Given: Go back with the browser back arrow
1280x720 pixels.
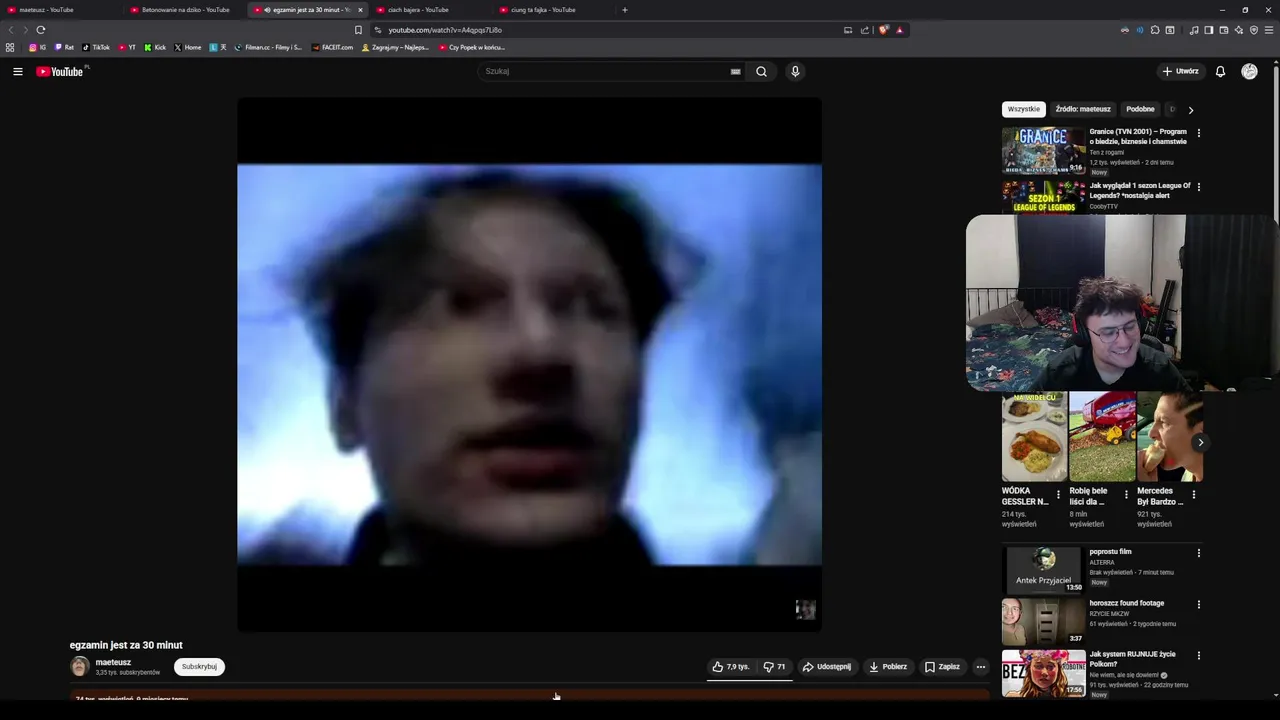Looking at the screenshot, I should coord(12,30).
